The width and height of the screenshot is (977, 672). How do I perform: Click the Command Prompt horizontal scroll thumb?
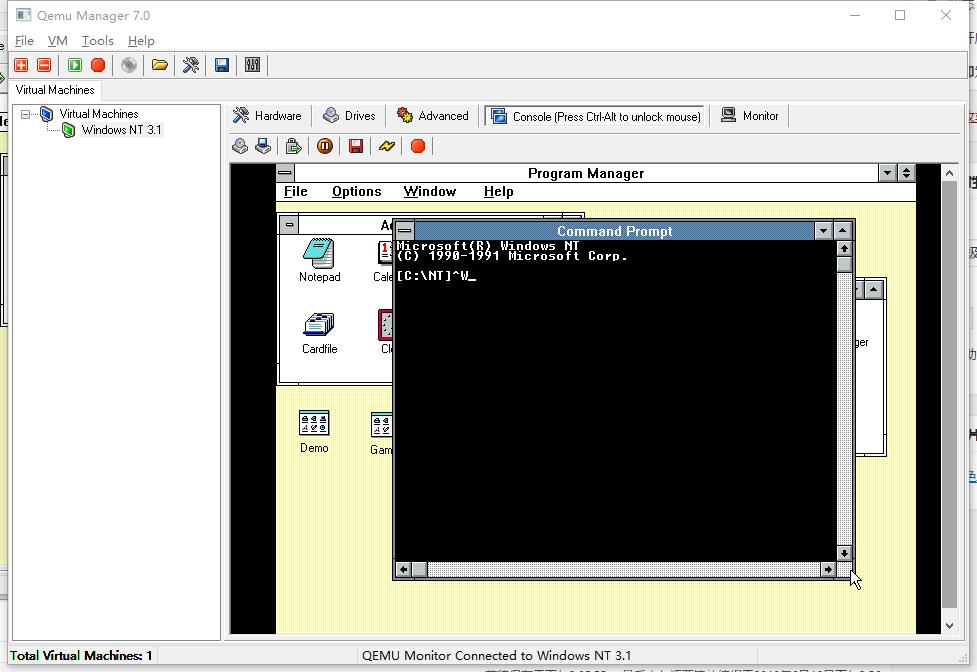[x=419, y=569]
